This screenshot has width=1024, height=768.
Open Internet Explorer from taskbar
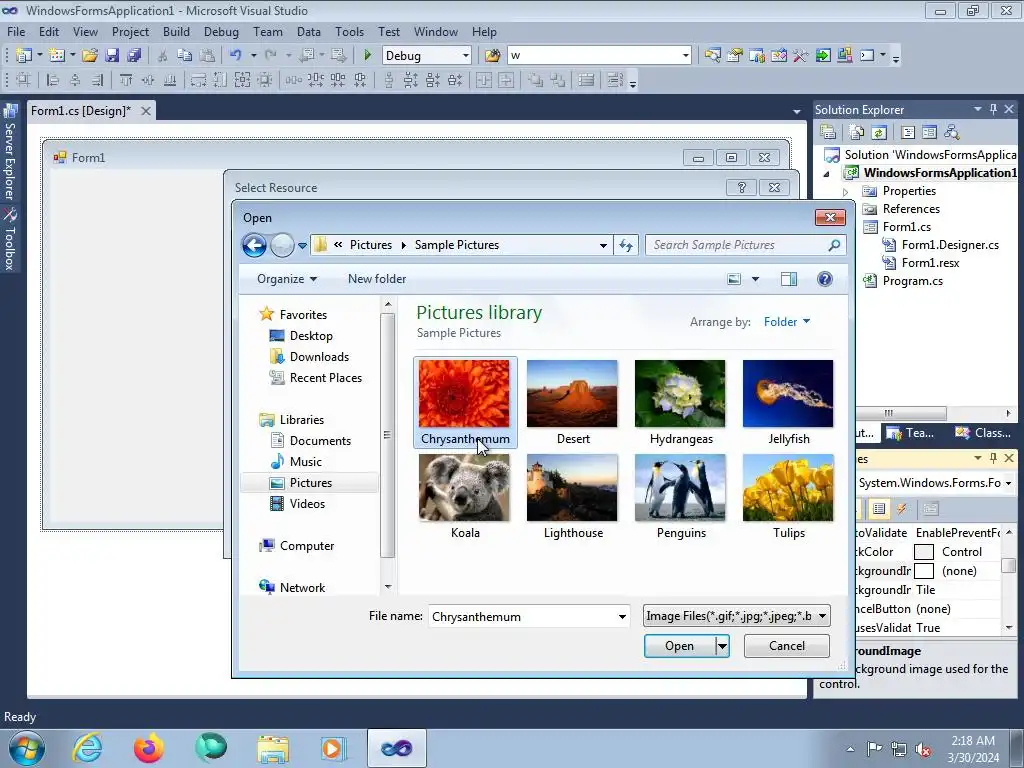pos(88,748)
